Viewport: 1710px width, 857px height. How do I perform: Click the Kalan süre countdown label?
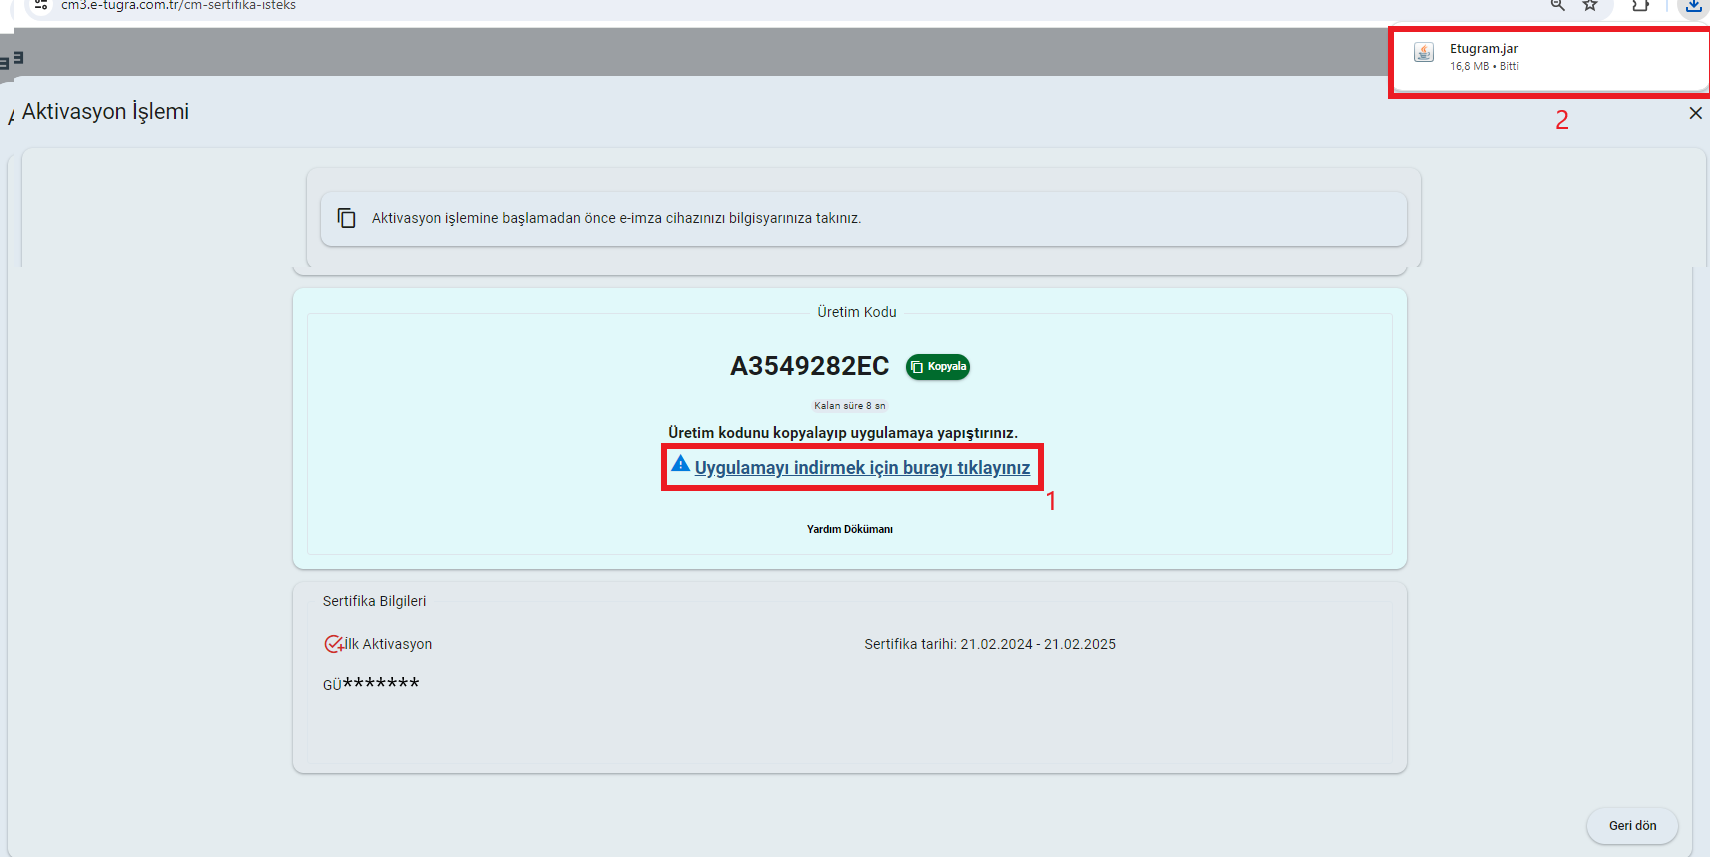[x=849, y=406]
